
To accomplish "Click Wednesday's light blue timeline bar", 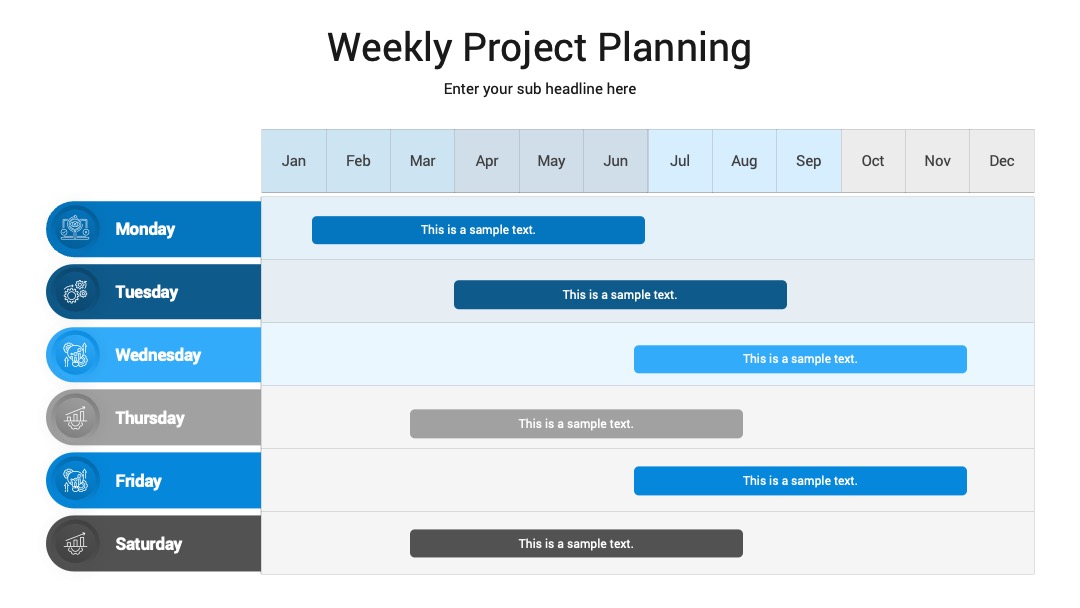I will [800, 359].
